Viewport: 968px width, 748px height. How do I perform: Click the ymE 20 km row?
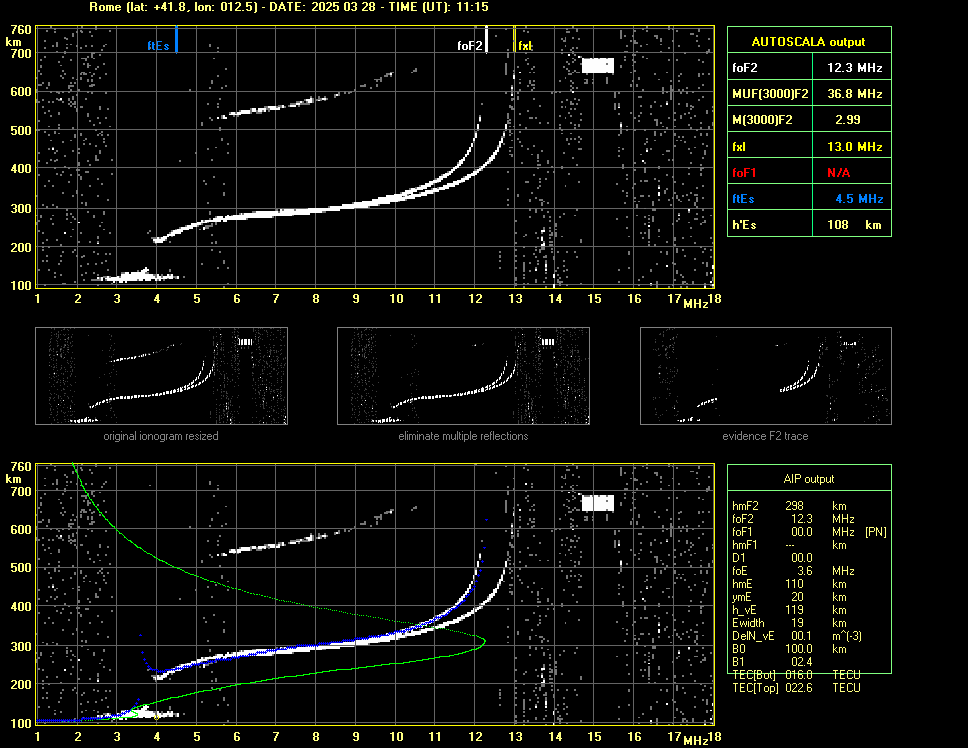pyautogui.click(x=790, y=597)
